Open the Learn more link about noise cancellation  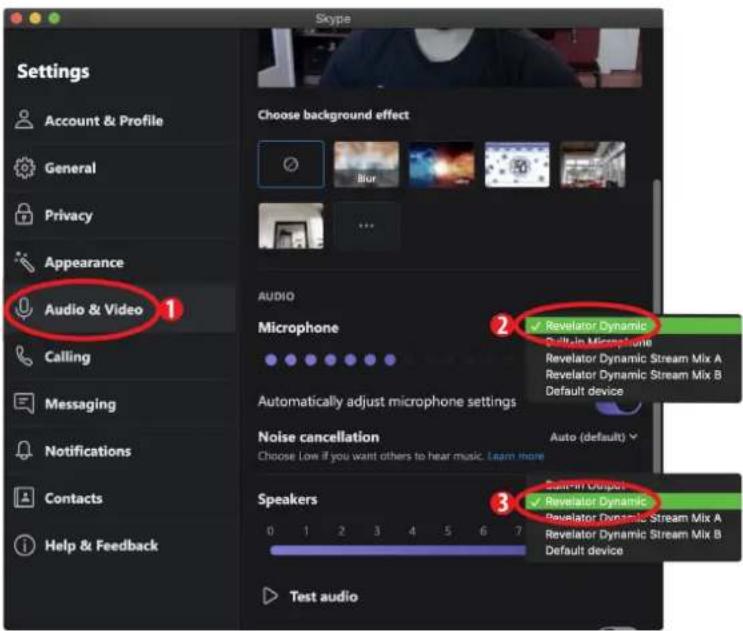pyautogui.click(x=516, y=456)
